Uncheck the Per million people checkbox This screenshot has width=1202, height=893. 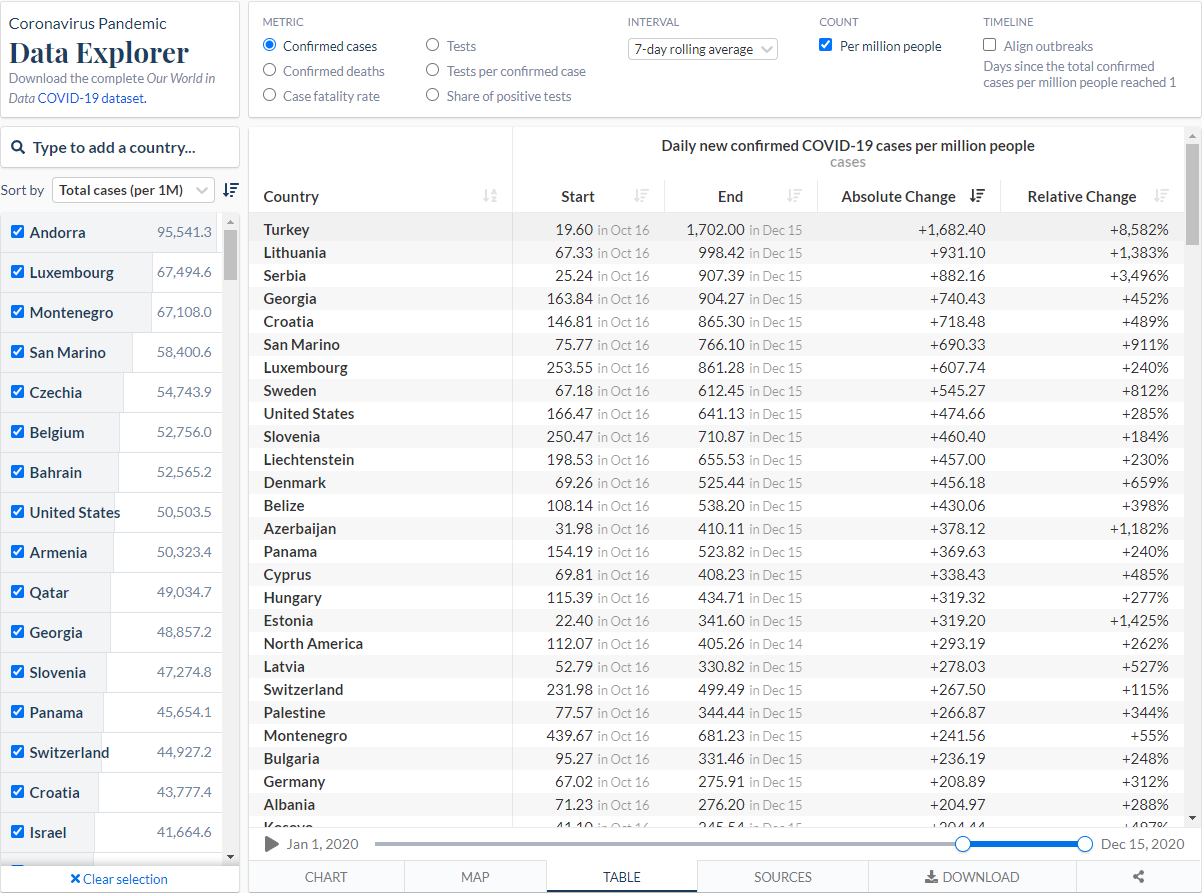(x=826, y=45)
